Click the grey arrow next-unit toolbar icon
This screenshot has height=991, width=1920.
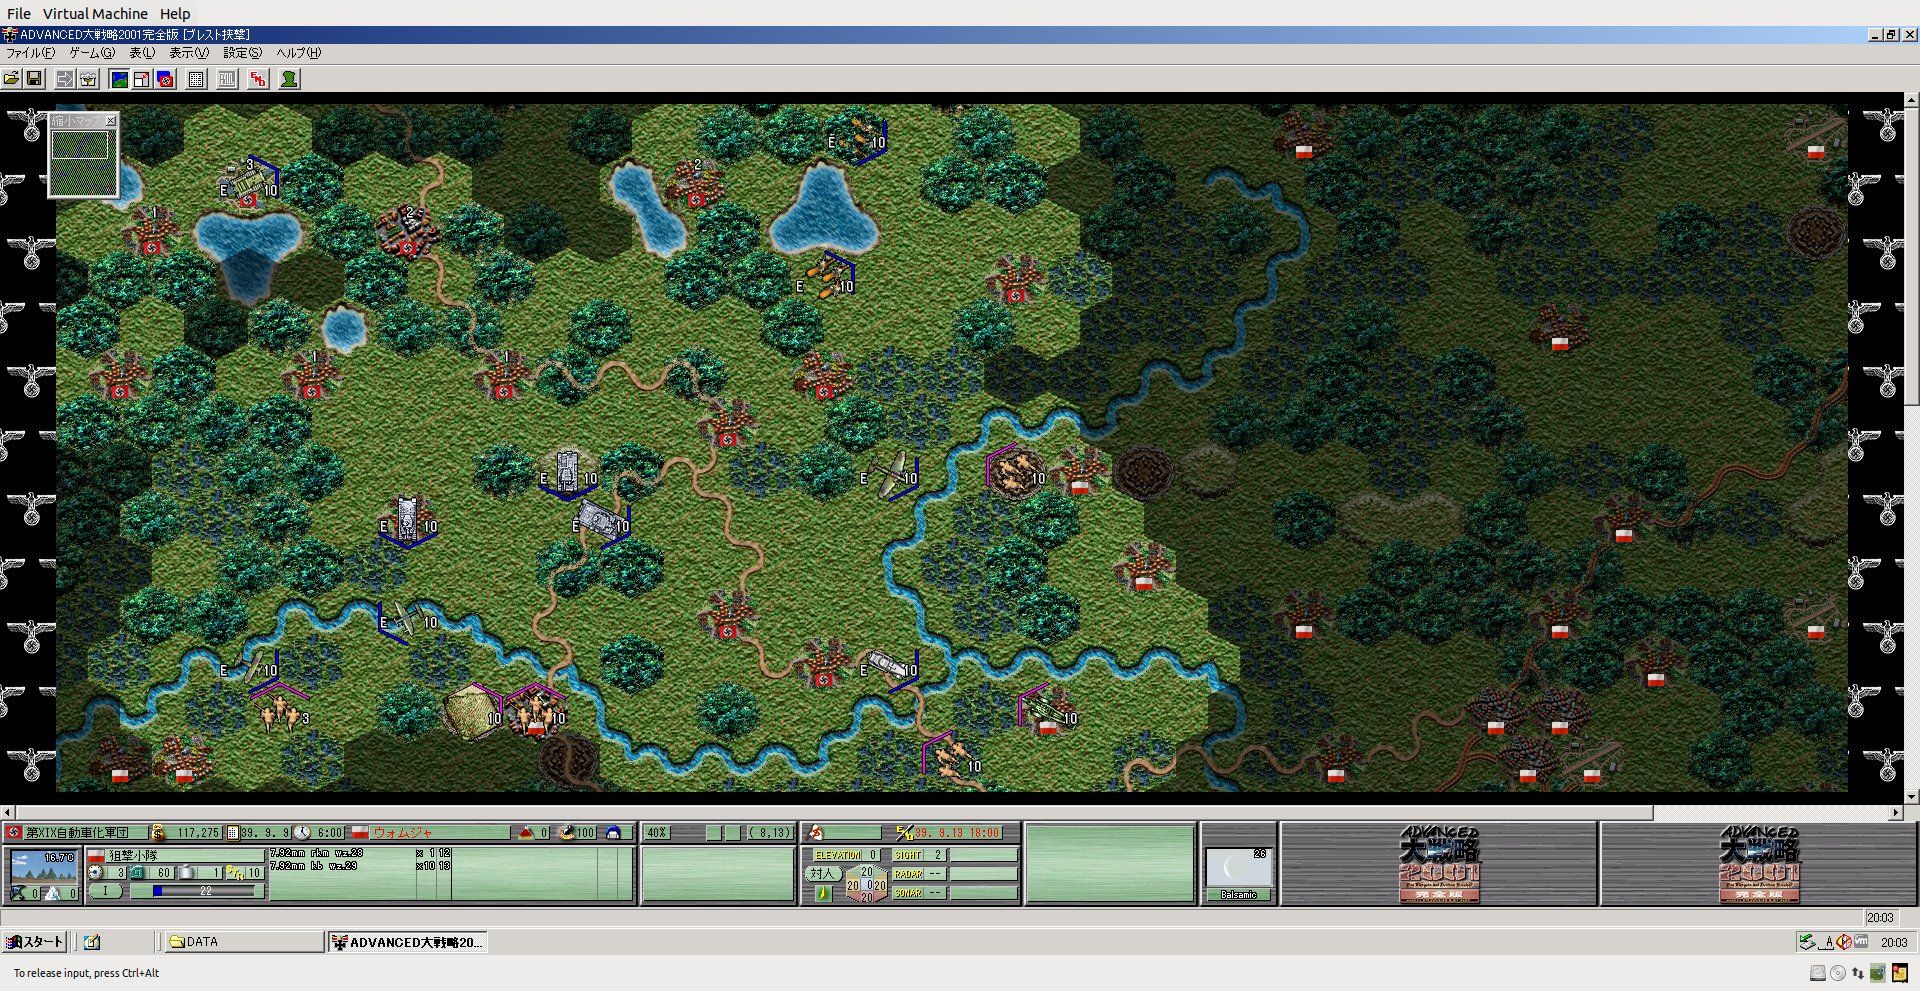[x=65, y=79]
